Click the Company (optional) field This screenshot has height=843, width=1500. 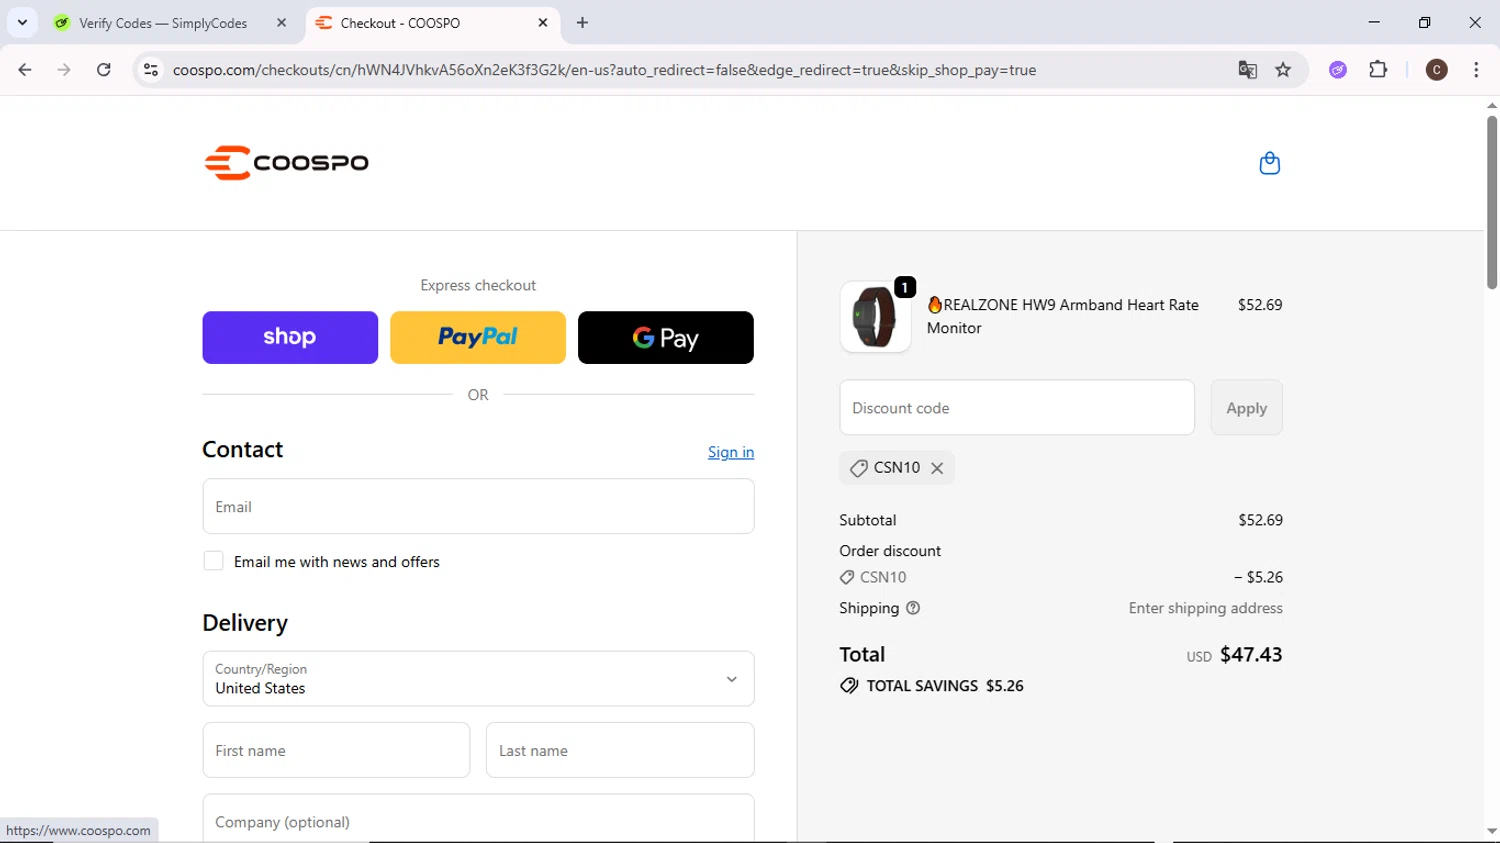[478, 819]
